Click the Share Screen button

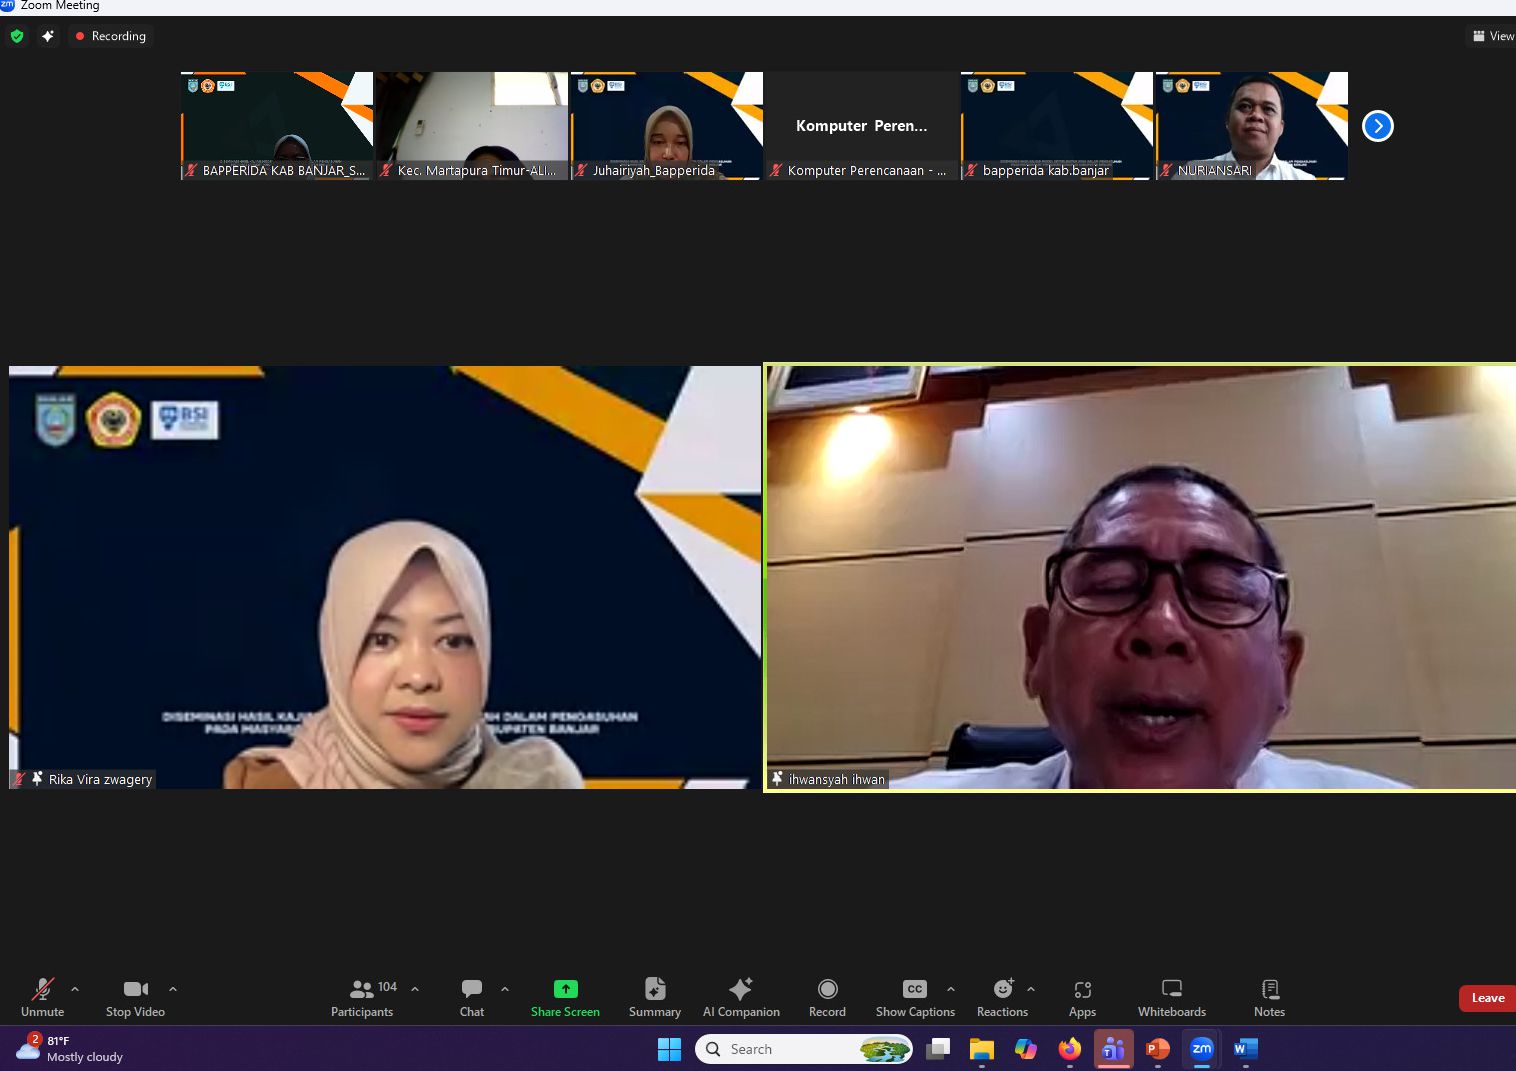click(x=565, y=997)
